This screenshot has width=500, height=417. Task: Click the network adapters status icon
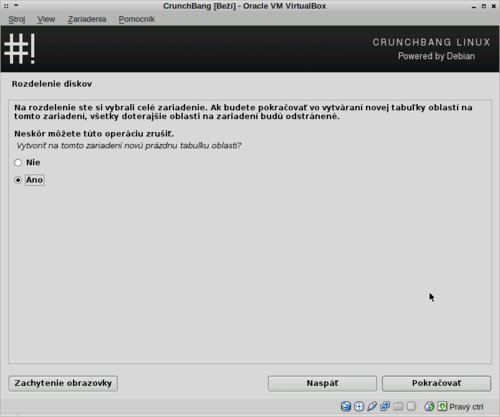pos(385,406)
